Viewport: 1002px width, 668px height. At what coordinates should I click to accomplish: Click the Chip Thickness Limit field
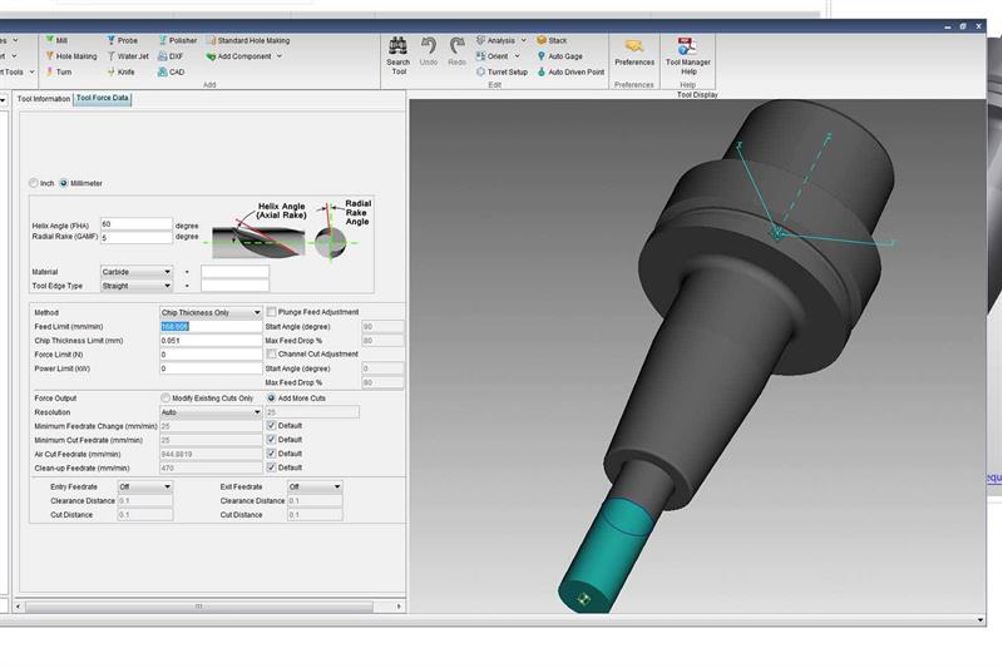[210, 341]
